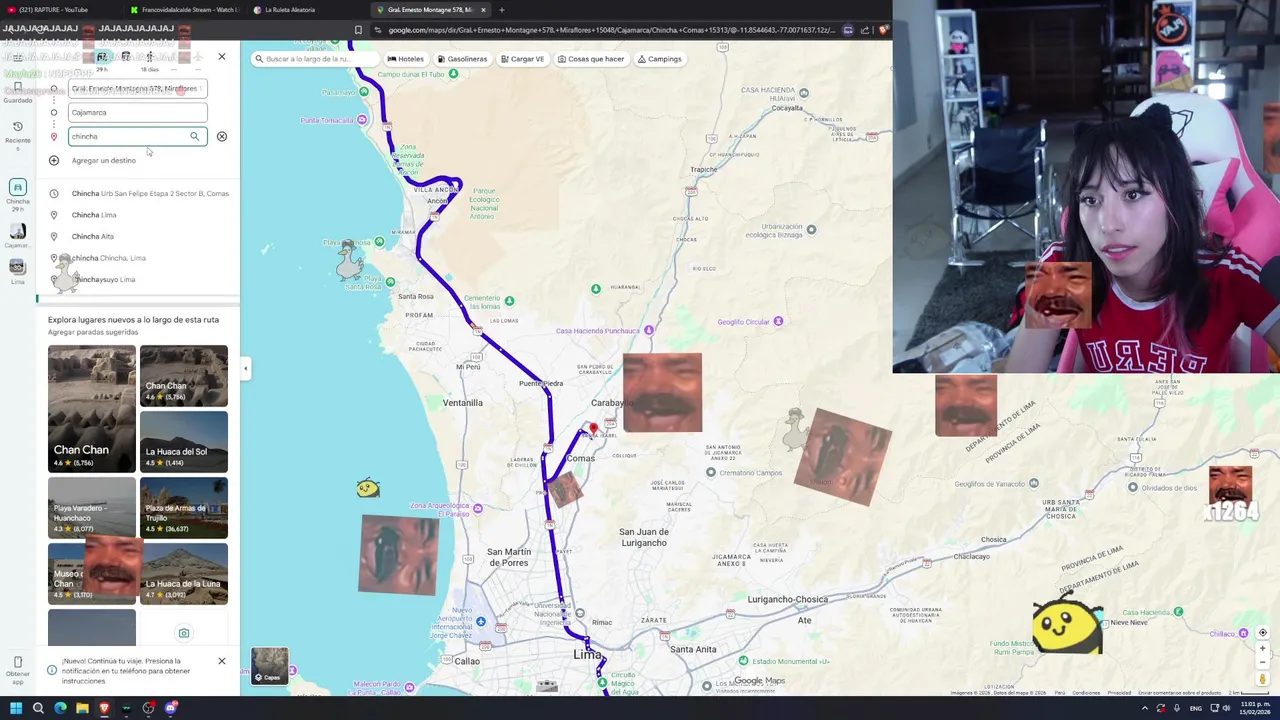This screenshot has height=720, width=1280.
Task: Open Guardado saved places
Action: [17, 91]
